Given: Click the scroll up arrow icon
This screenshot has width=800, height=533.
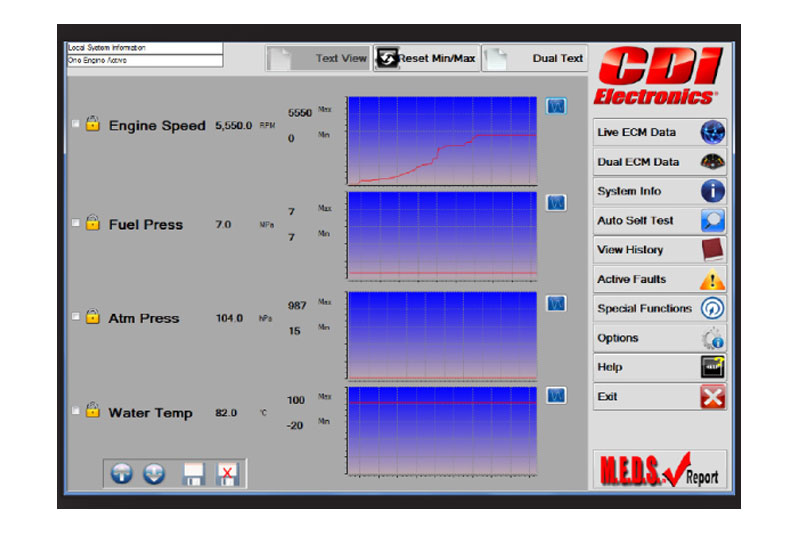Looking at the screenshot, I should [x=122, y=474].
